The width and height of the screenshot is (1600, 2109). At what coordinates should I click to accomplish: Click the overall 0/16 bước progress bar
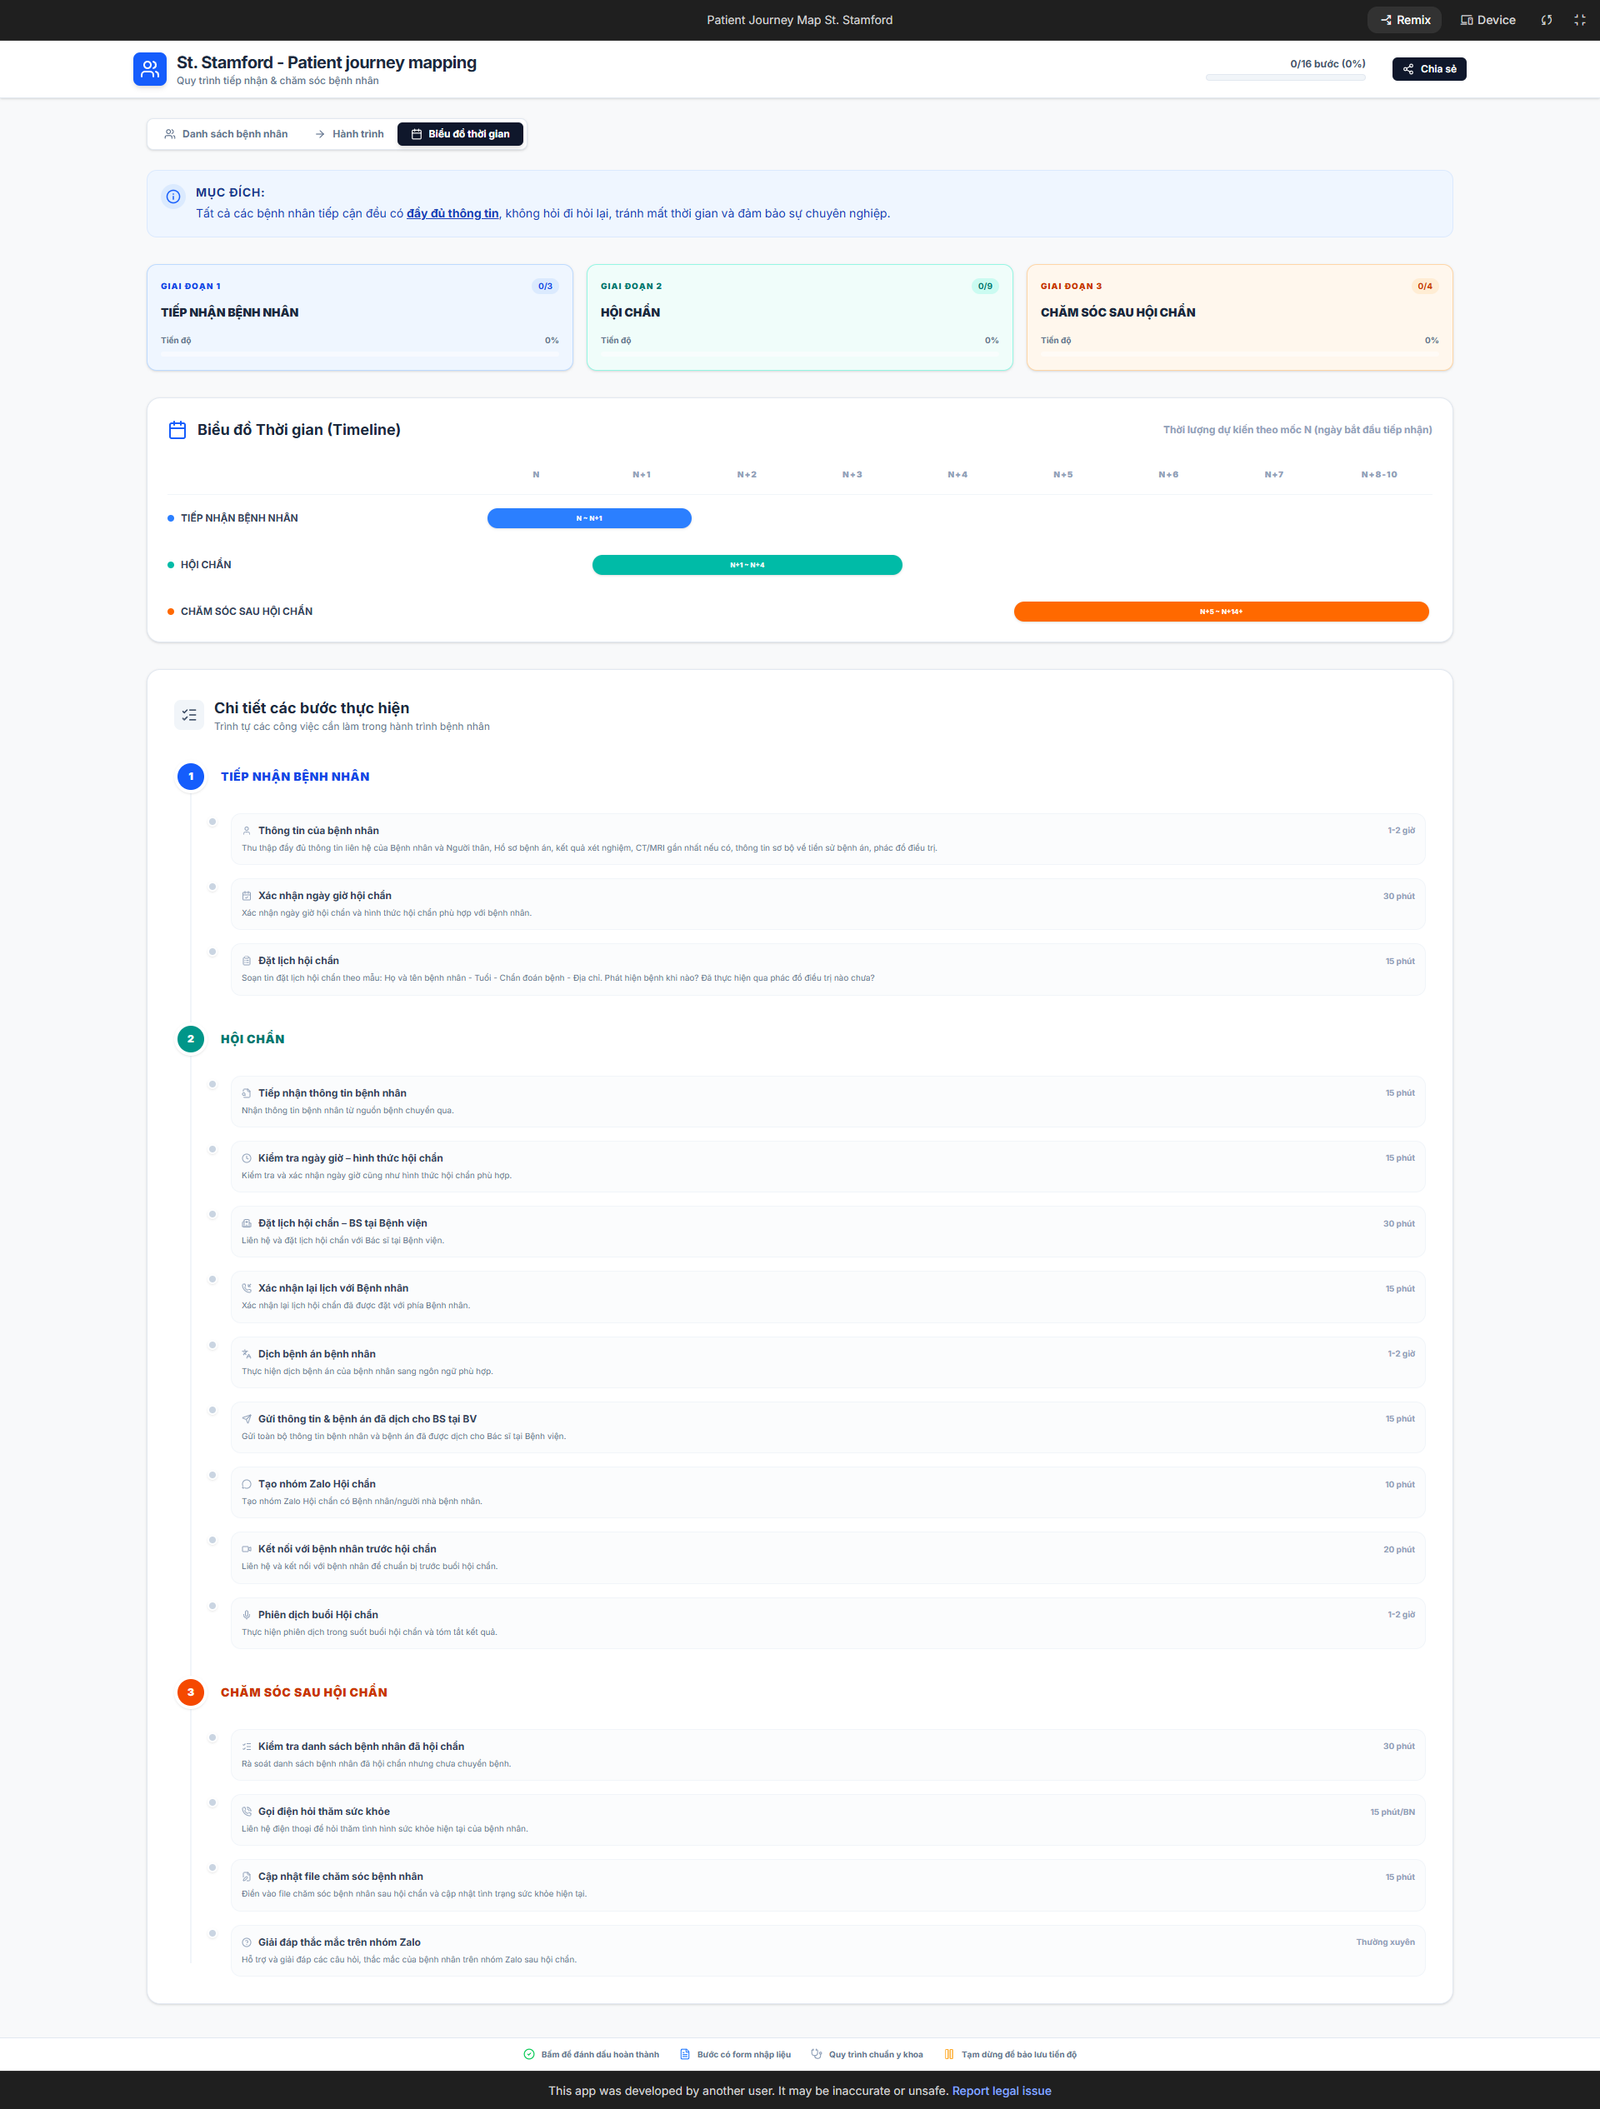[x=1285, y=77]
